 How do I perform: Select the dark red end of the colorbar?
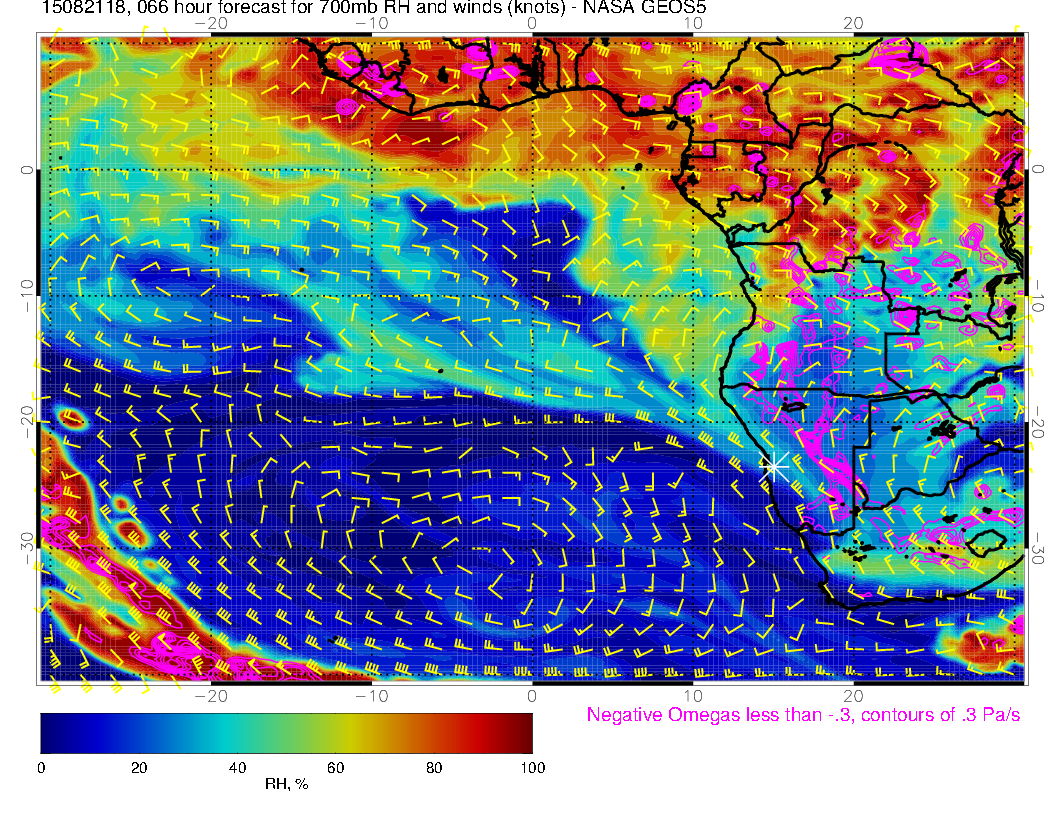click(x=520, y=732)
